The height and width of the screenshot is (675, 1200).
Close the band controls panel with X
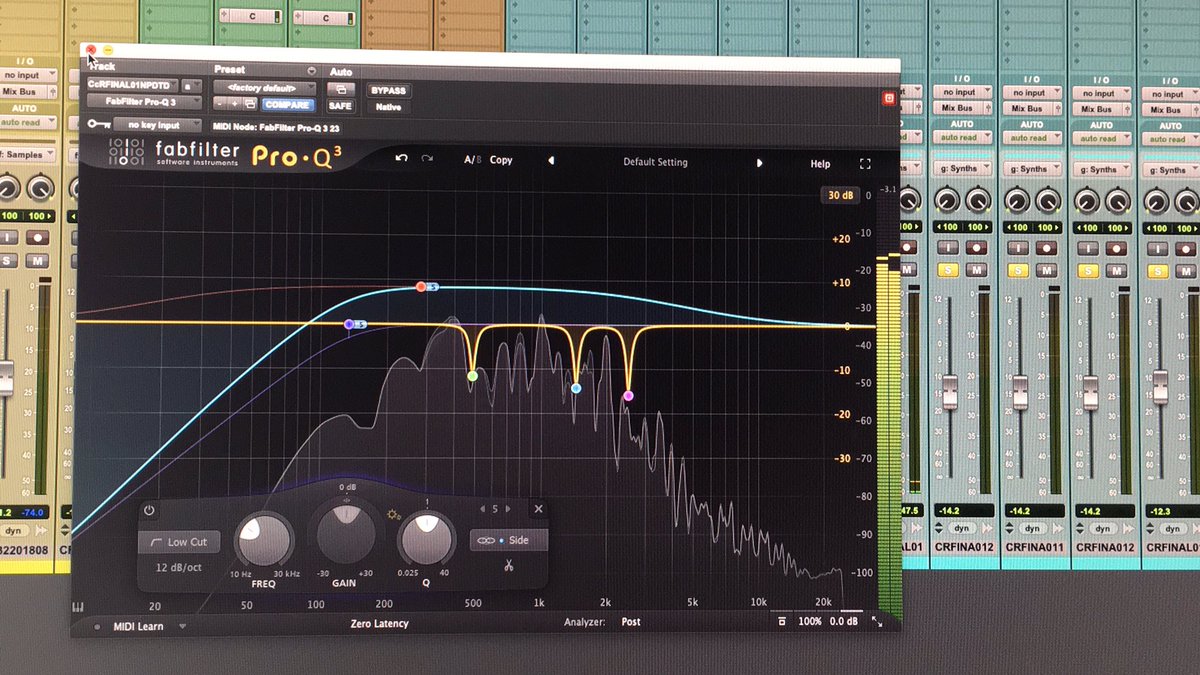click(x=538, y=509)
